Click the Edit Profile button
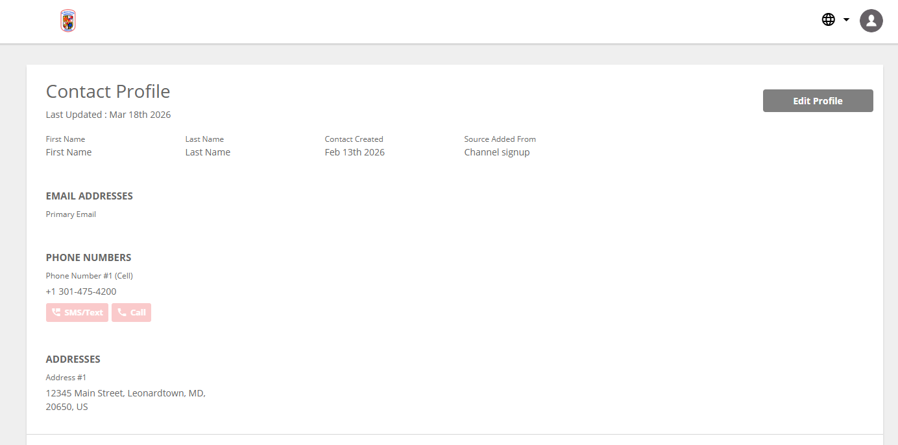Image resolution: width=898 pixels, height=445 pixels. pyautogui.click(x=818, y=101)
